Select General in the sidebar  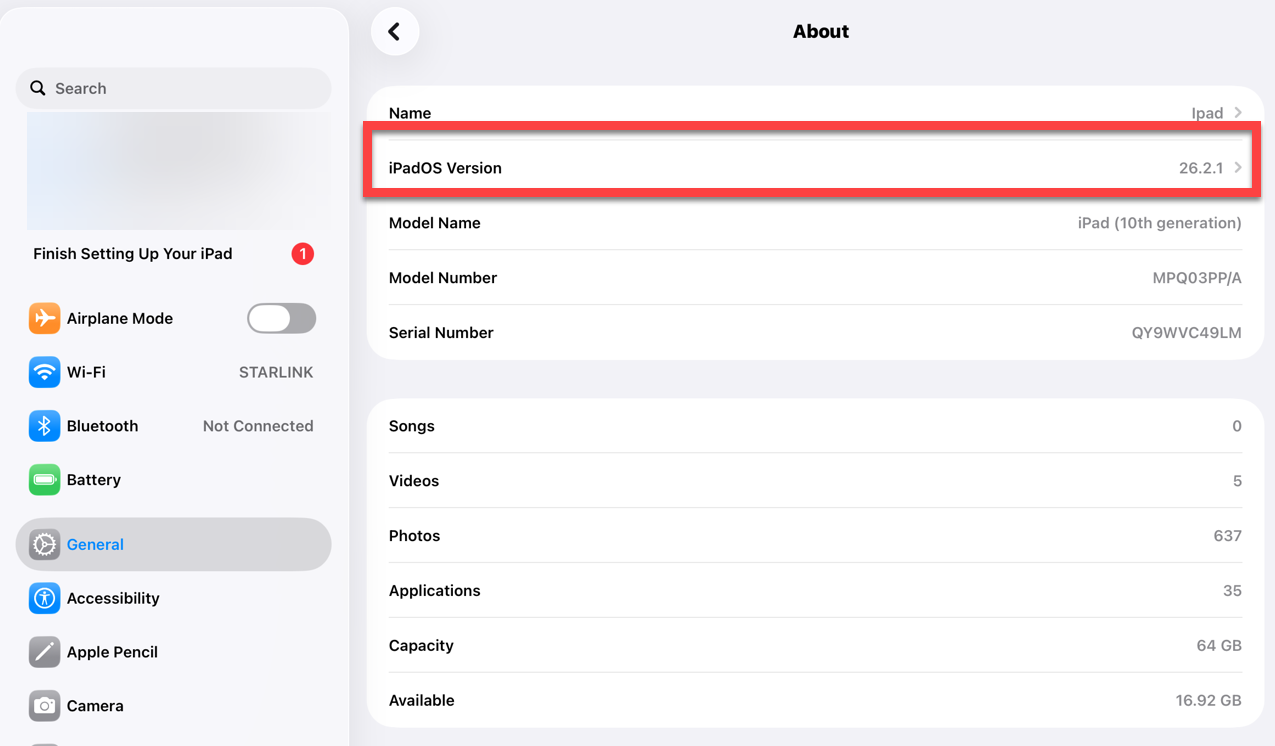(x=174, y=544)
